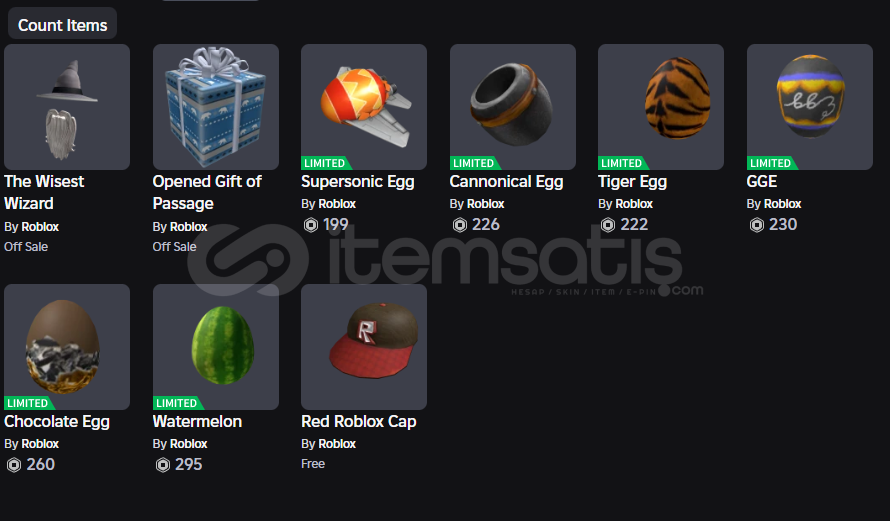Select the Supersonic Egg item image

click(x=364, y=107)
